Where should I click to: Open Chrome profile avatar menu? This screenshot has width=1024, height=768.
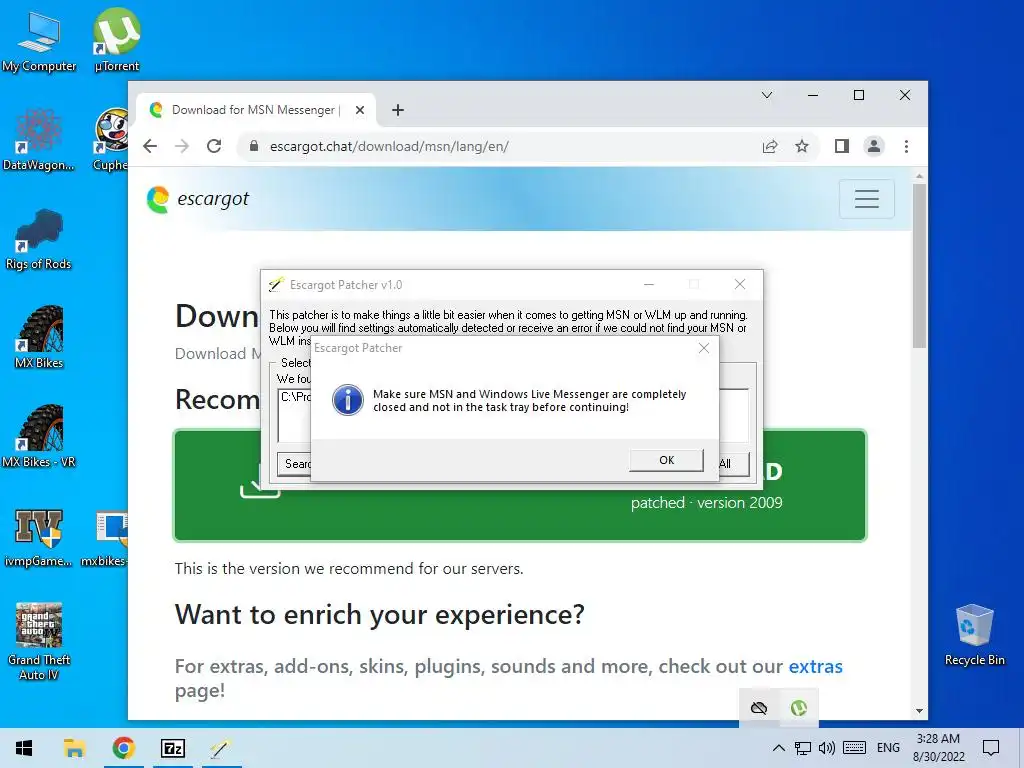874,146
